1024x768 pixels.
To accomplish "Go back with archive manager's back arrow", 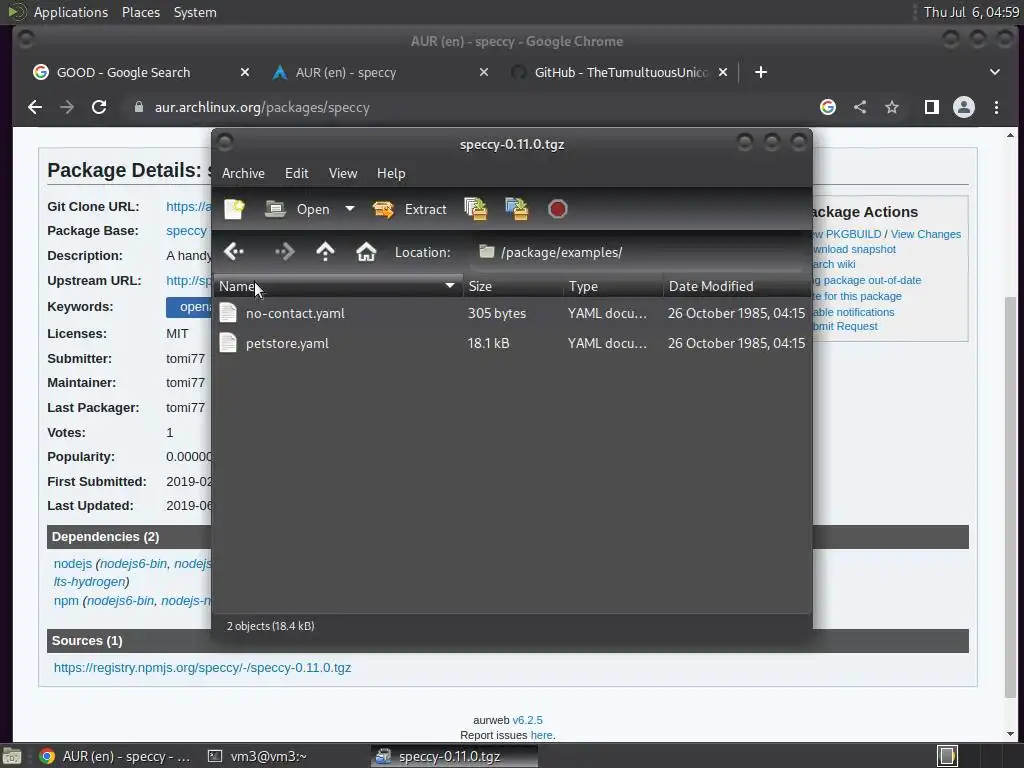I will [234, 251].
